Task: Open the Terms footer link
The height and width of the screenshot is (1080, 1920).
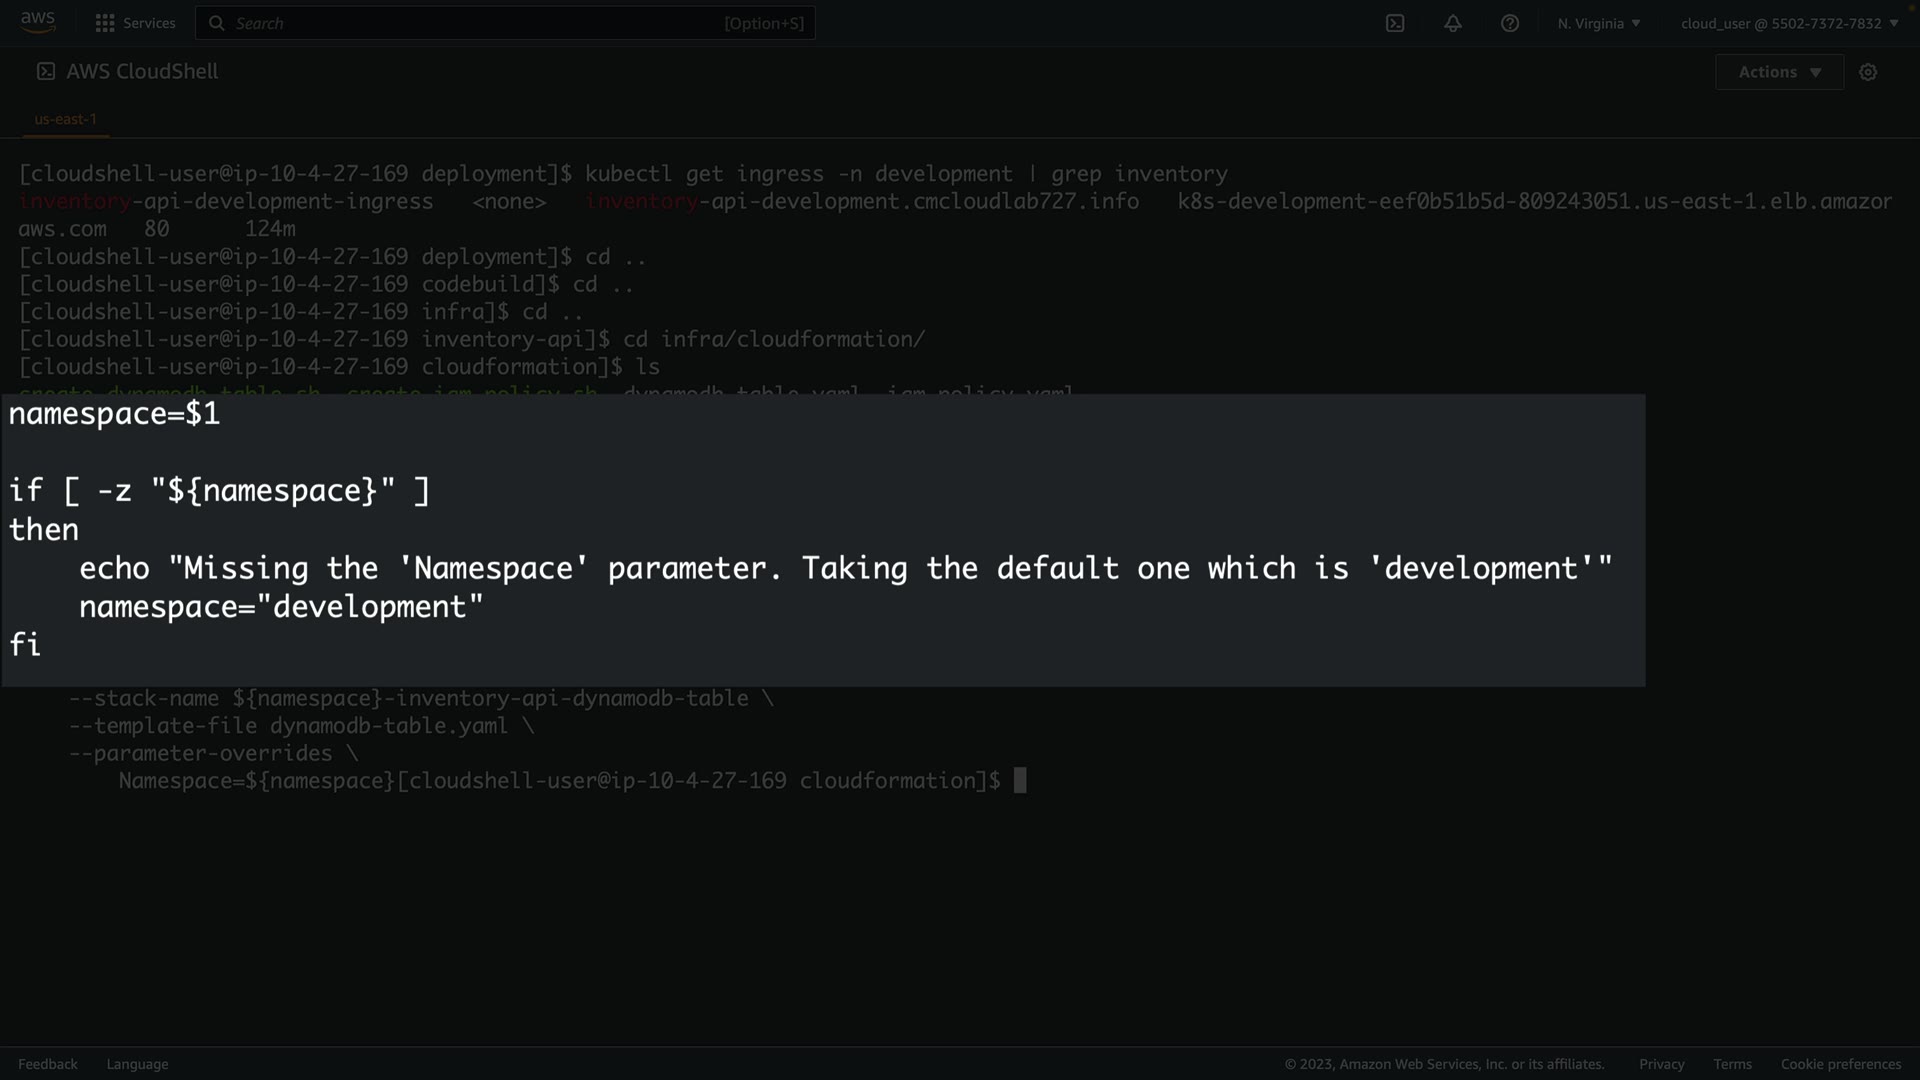Action: point(1732,1064)
